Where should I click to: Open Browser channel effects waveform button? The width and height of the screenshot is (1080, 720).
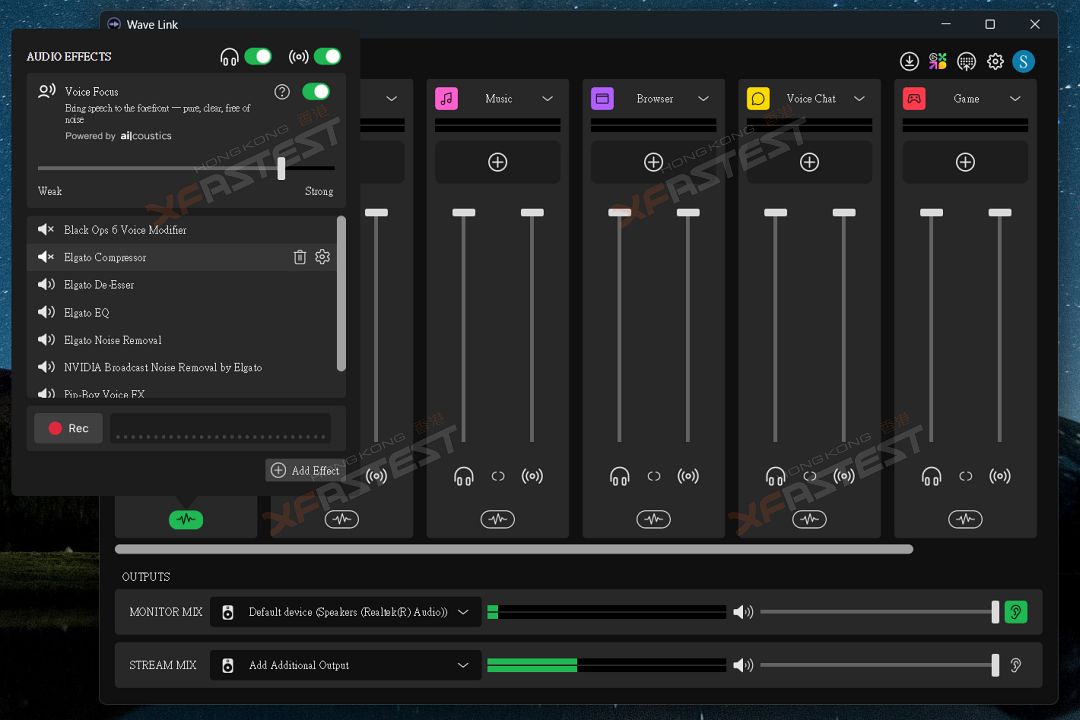654,519
